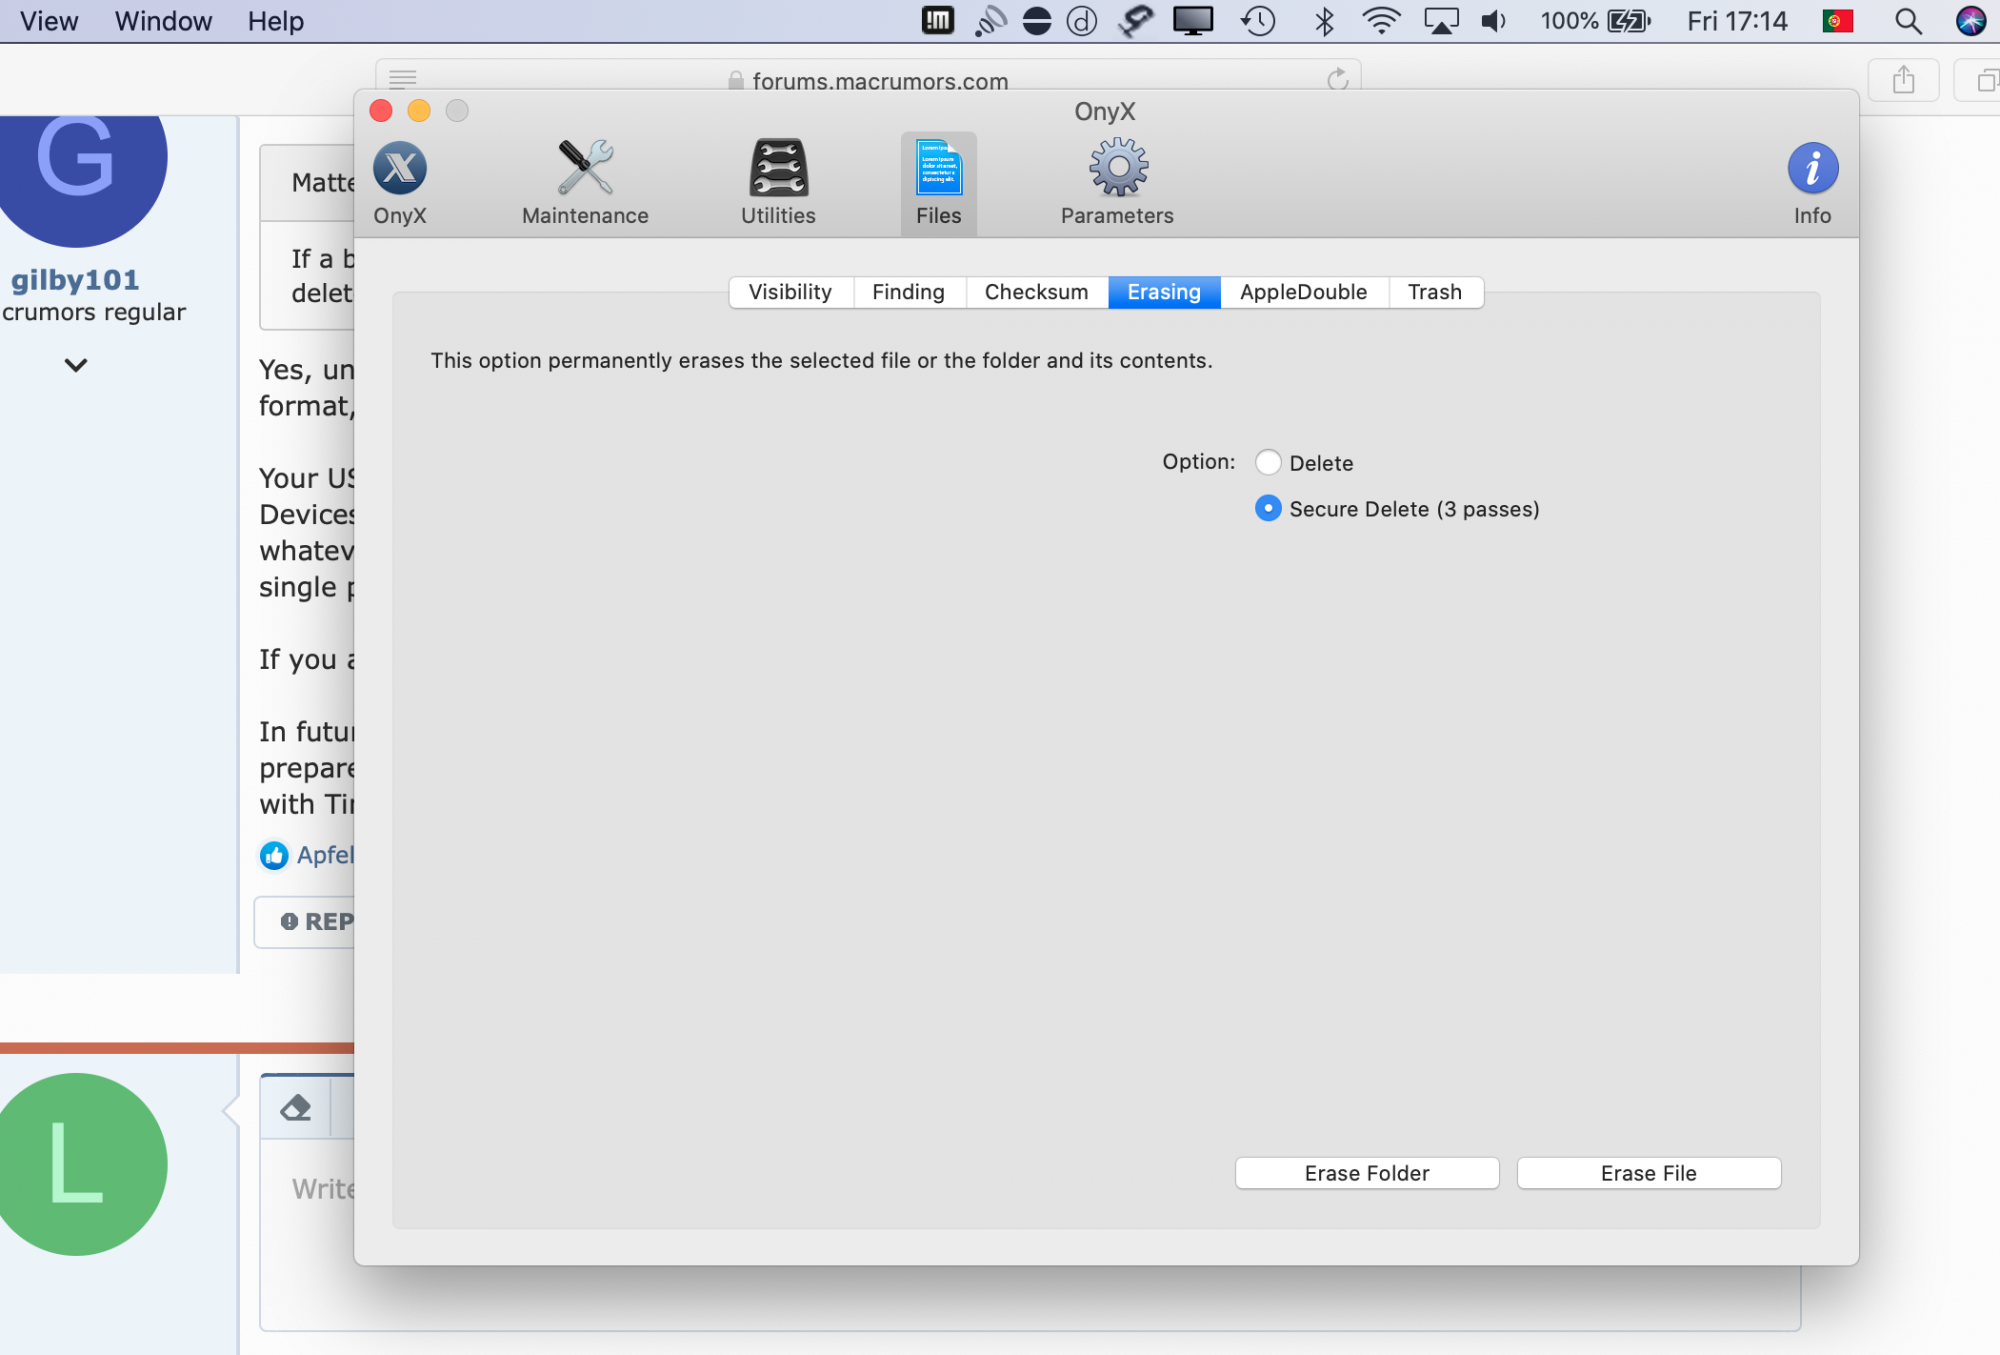The image size is (2000, 1355).
Task: Click the half-filled circle menu bar icon
Action: pos(1037,21)
